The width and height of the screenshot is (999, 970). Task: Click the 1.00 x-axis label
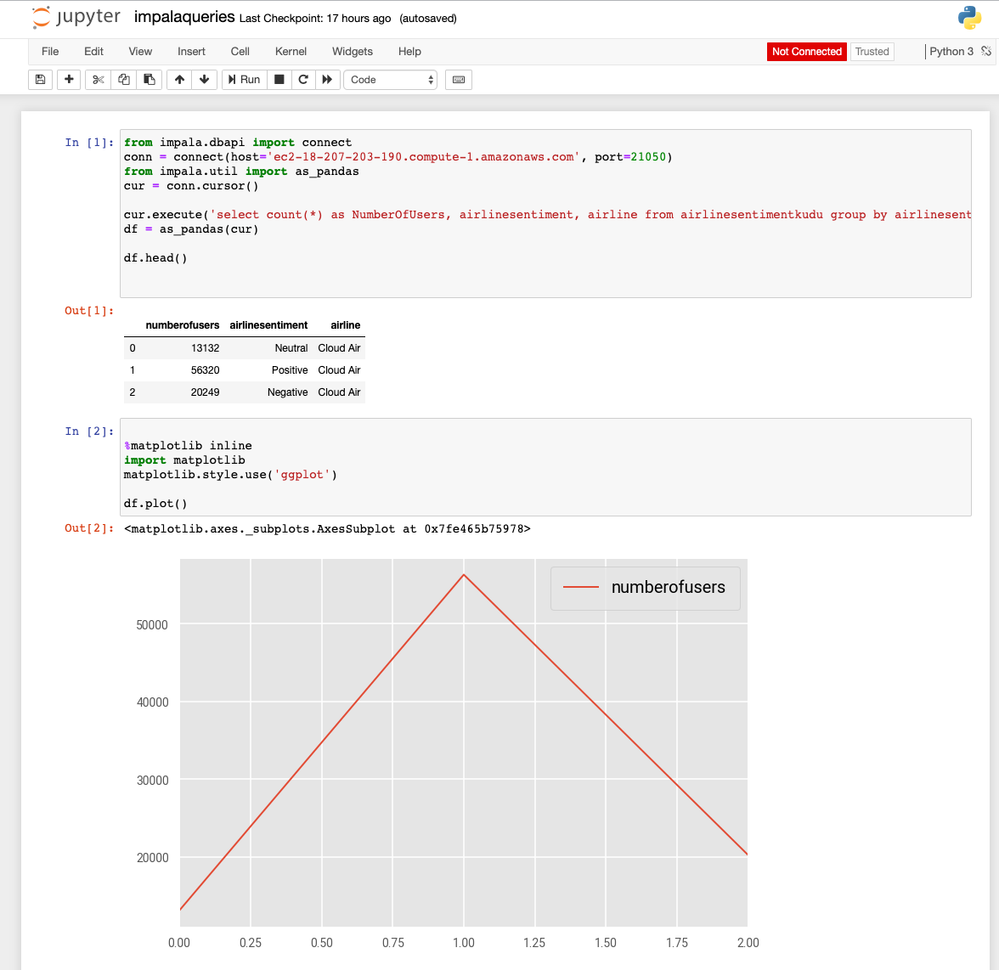pyautogui.click(x=464, y=943)
